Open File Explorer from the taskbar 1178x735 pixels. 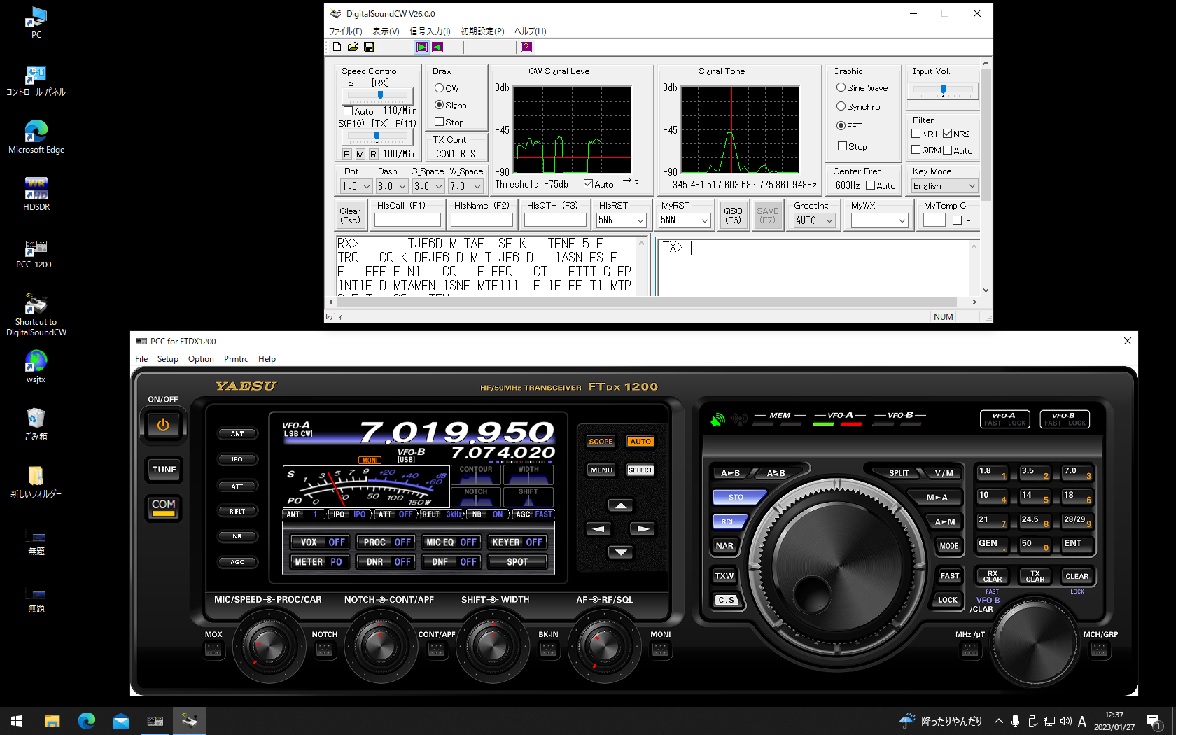click(x=52, y=721)
